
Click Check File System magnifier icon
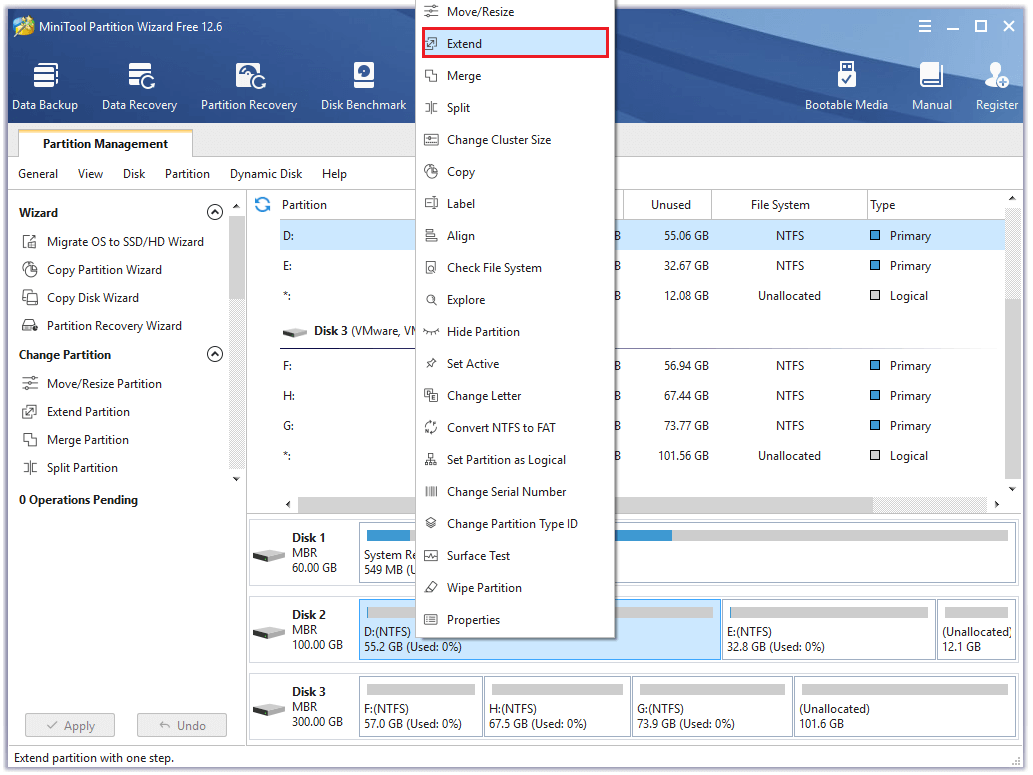pos(432,268)
